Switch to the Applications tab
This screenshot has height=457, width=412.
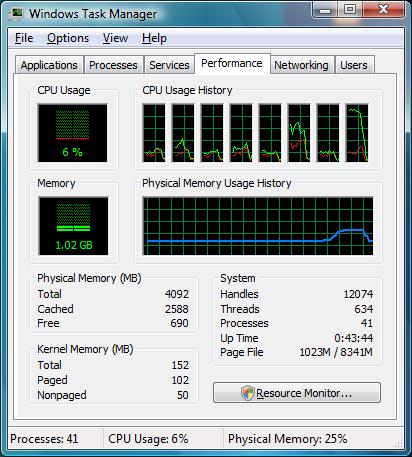tap(49, 65)
